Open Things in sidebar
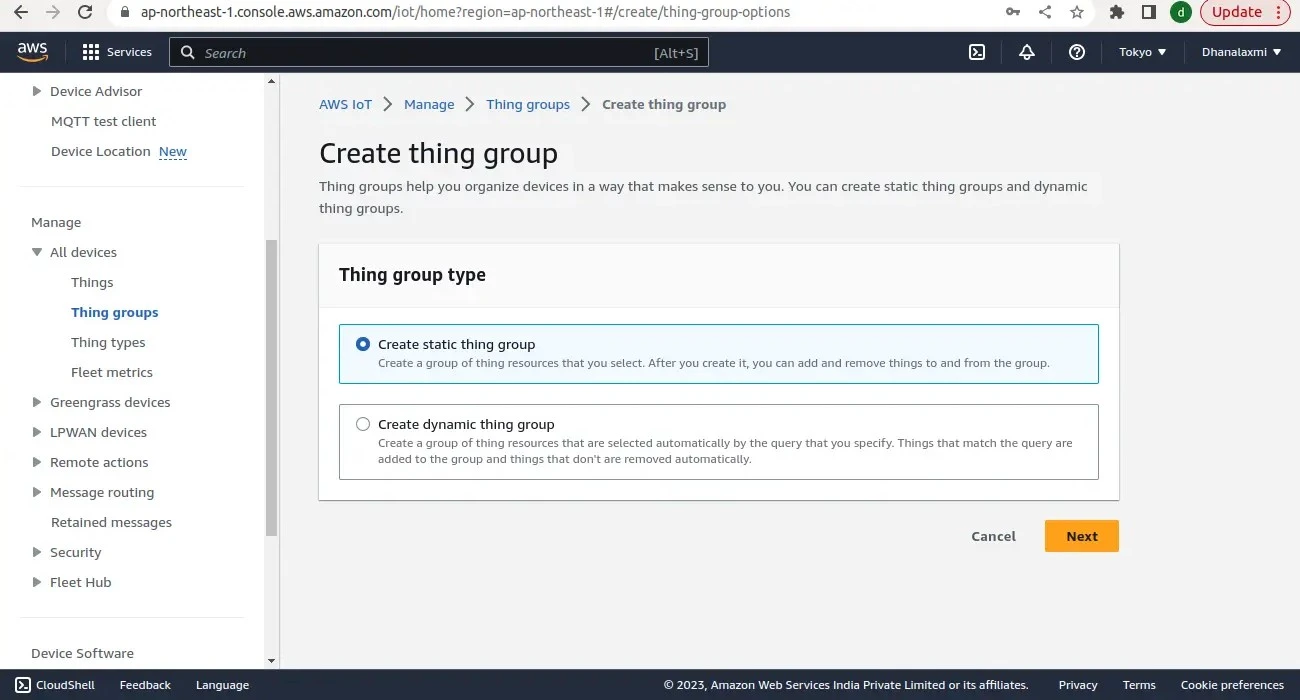This screenshot has height=700, width=1300. [x=92, y=282]
